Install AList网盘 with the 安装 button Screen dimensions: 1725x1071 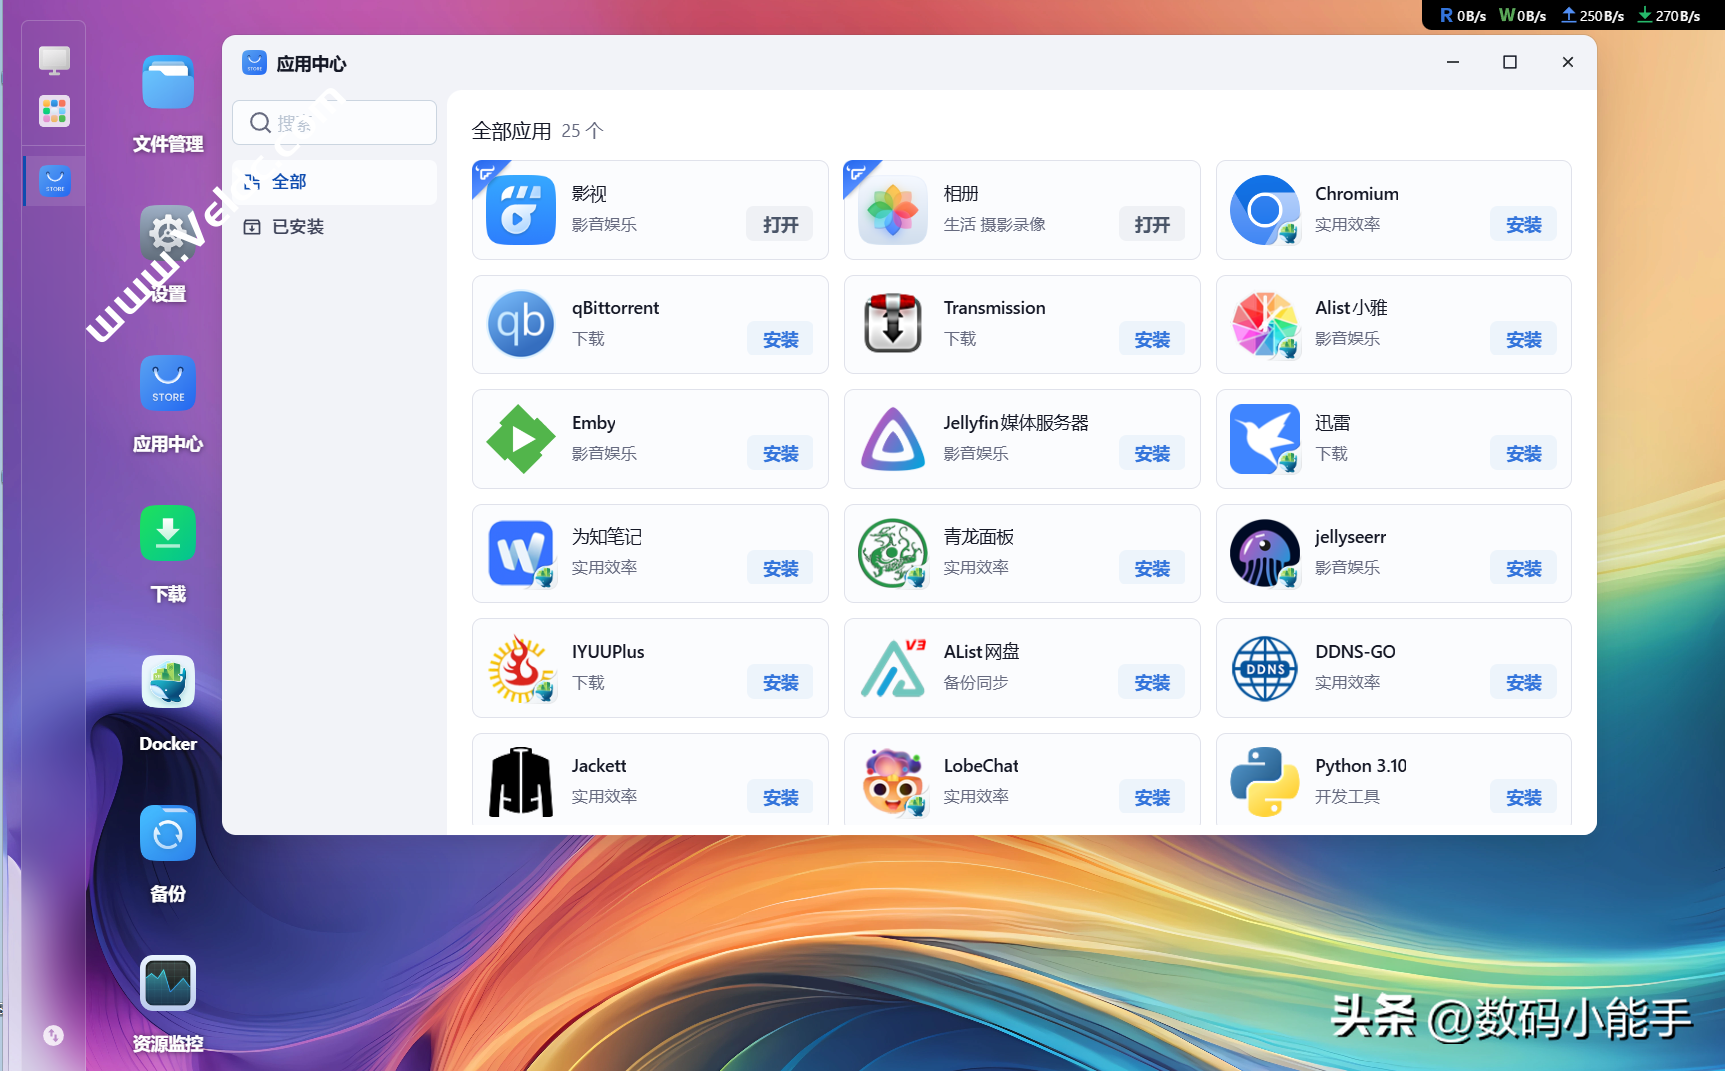pos(1152,683)
